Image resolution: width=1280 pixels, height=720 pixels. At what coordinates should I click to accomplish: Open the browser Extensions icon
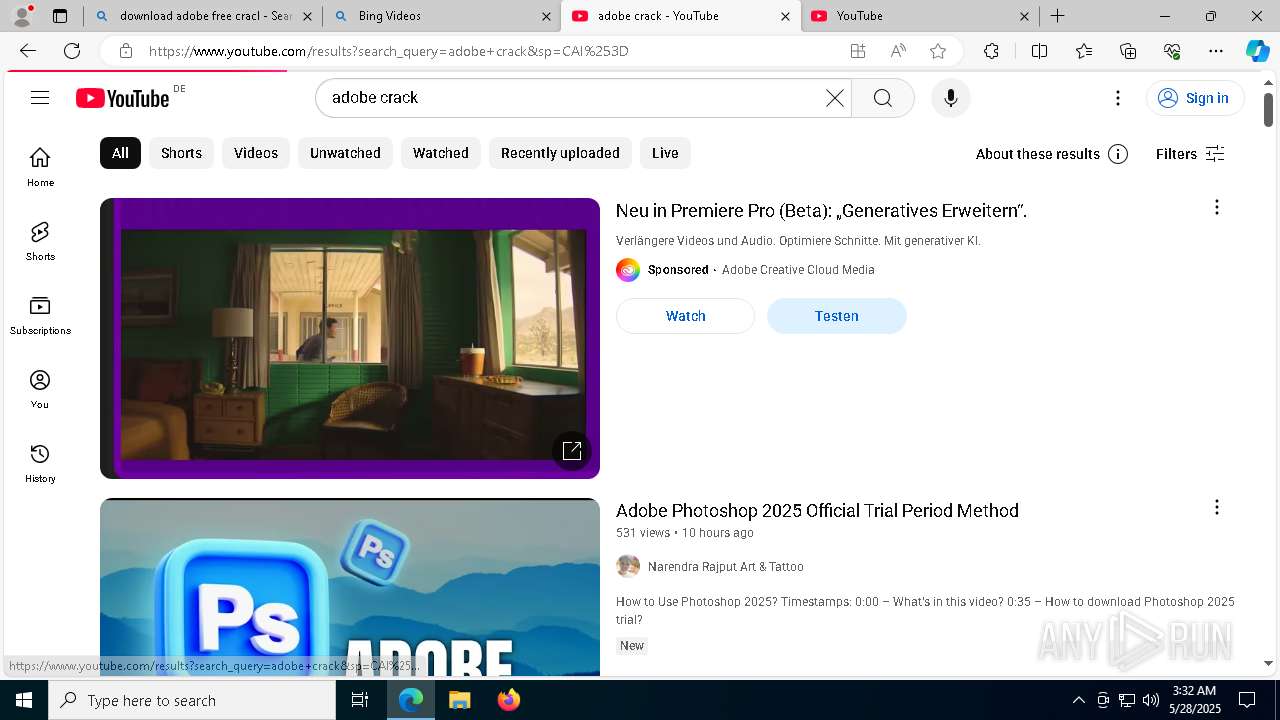991,51
